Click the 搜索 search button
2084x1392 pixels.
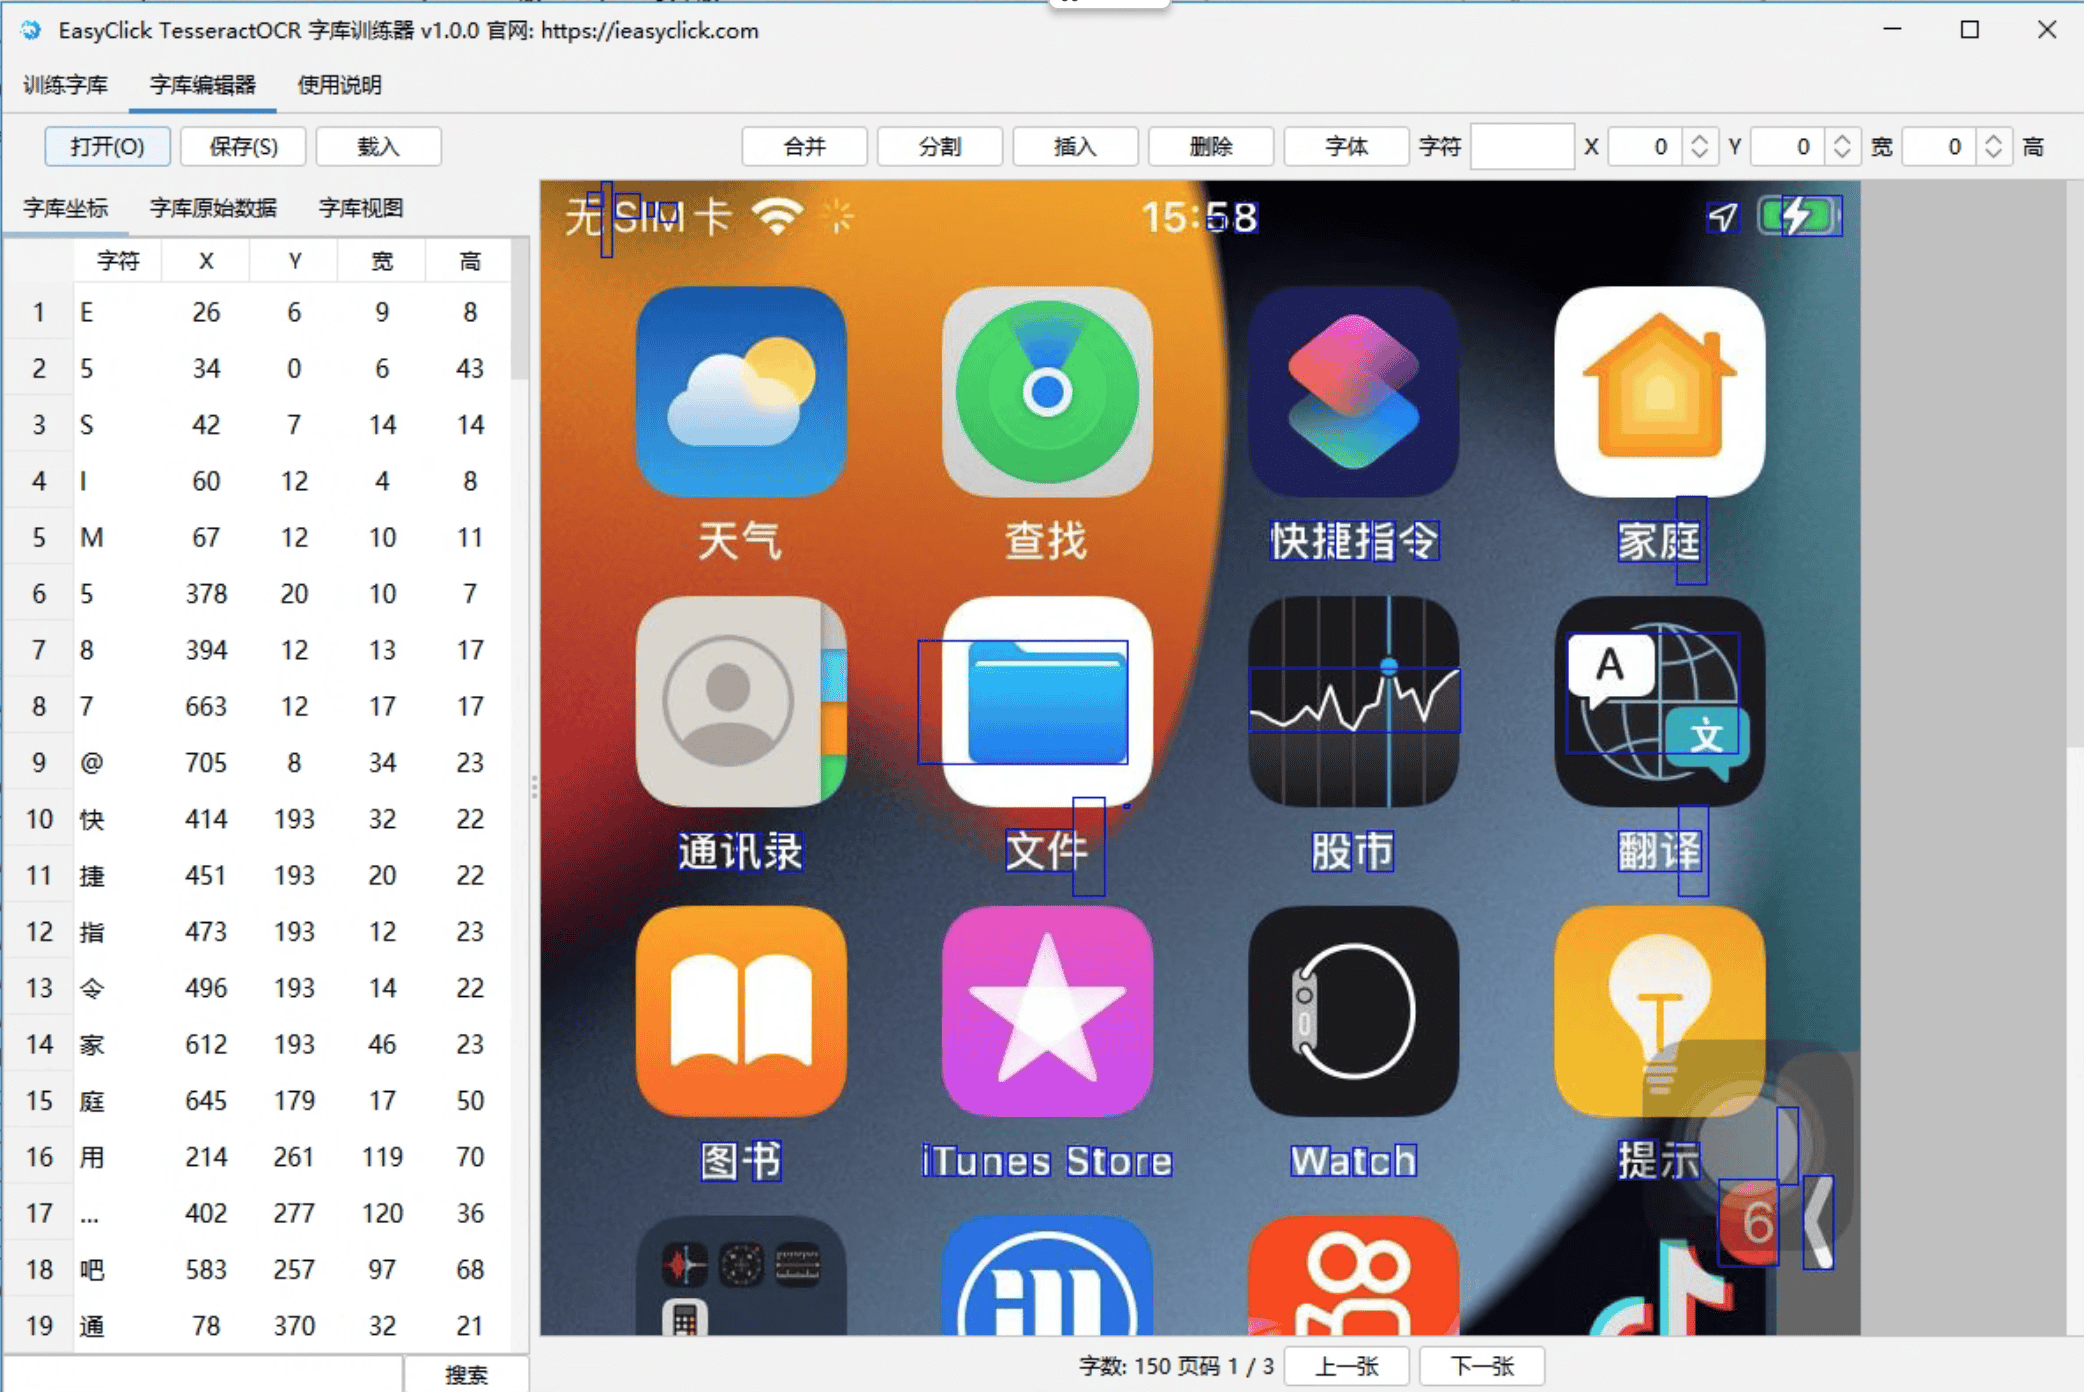[x=466, y=1375]
